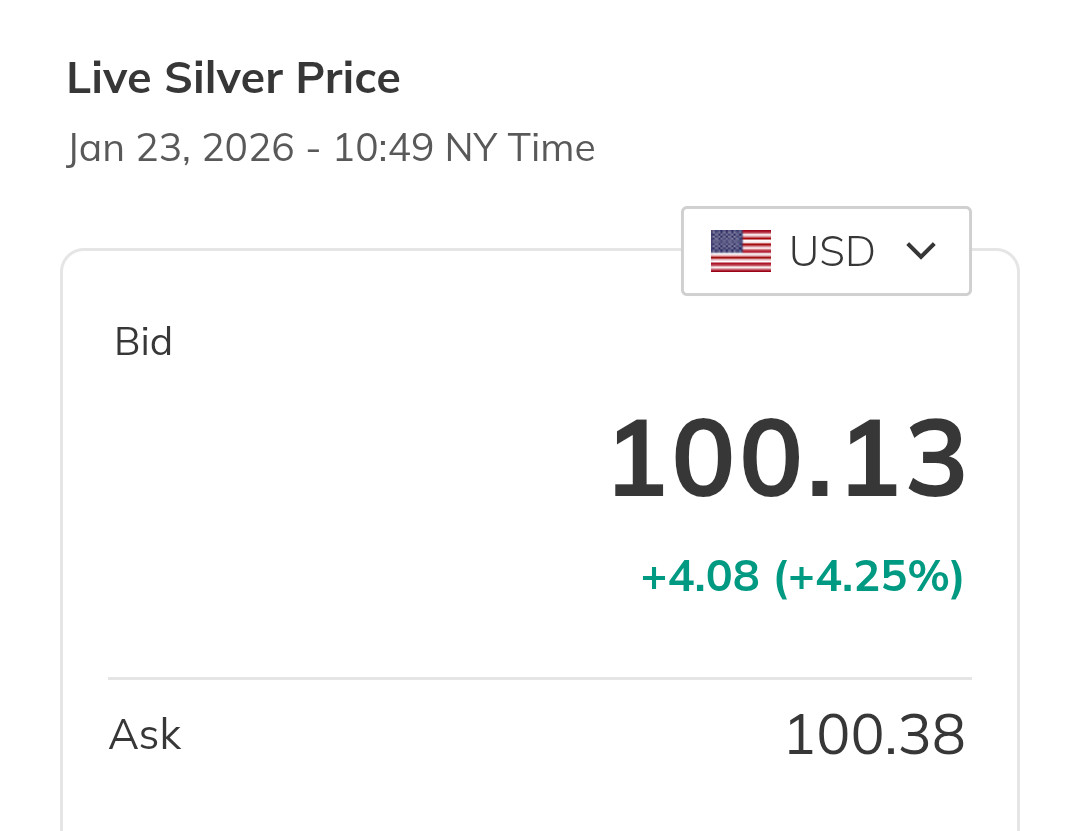The height and width of the screenshot is (831, 1080).
Task: Select the 100.38 ask price
Action: click(874, 735)
